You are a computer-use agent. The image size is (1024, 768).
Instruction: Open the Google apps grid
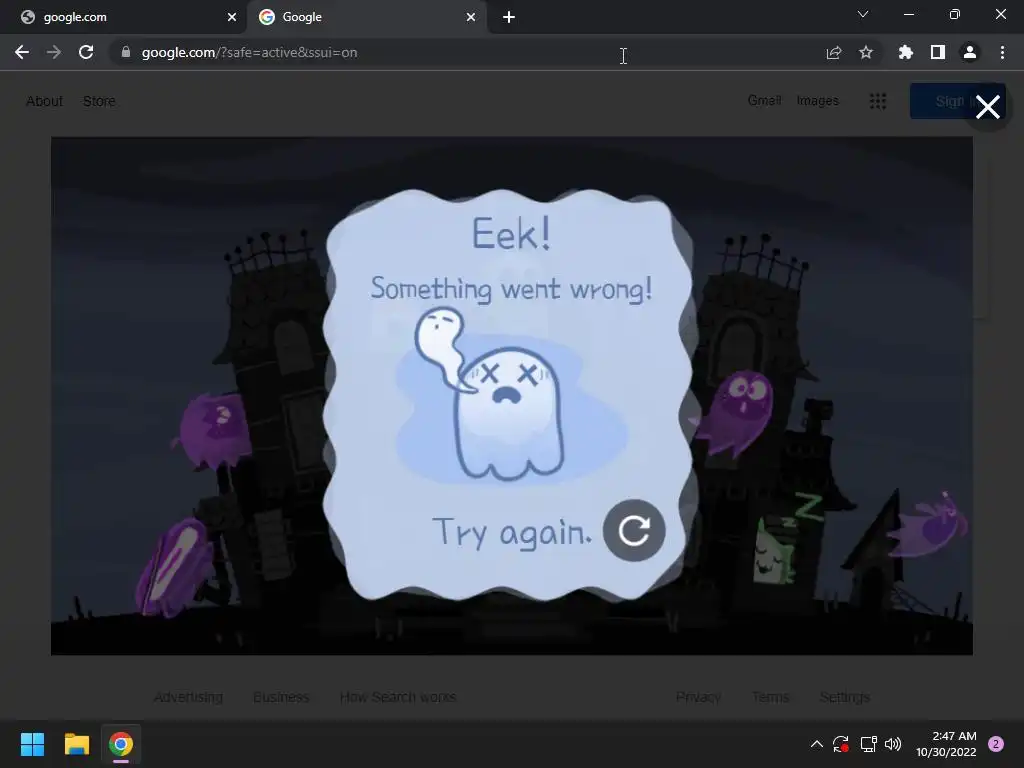(x=878, y=101)
